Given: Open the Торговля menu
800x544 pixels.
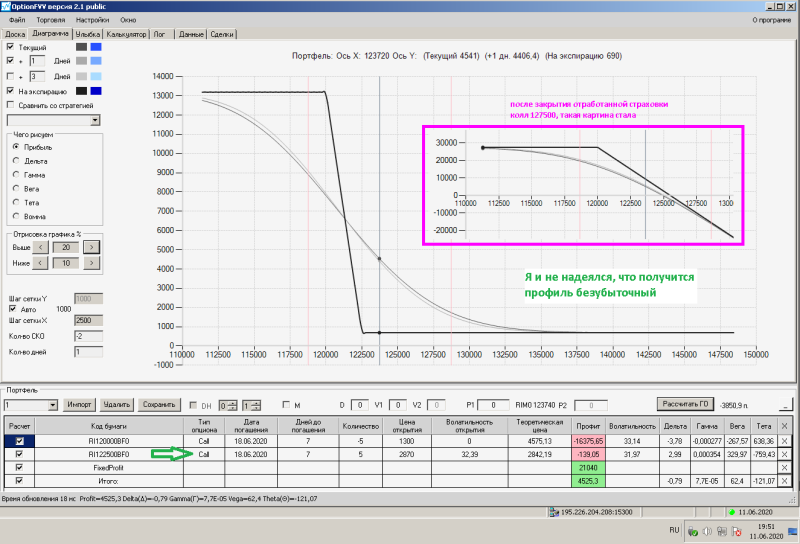Looking at the screenshot, I should (x=51, y=20).
